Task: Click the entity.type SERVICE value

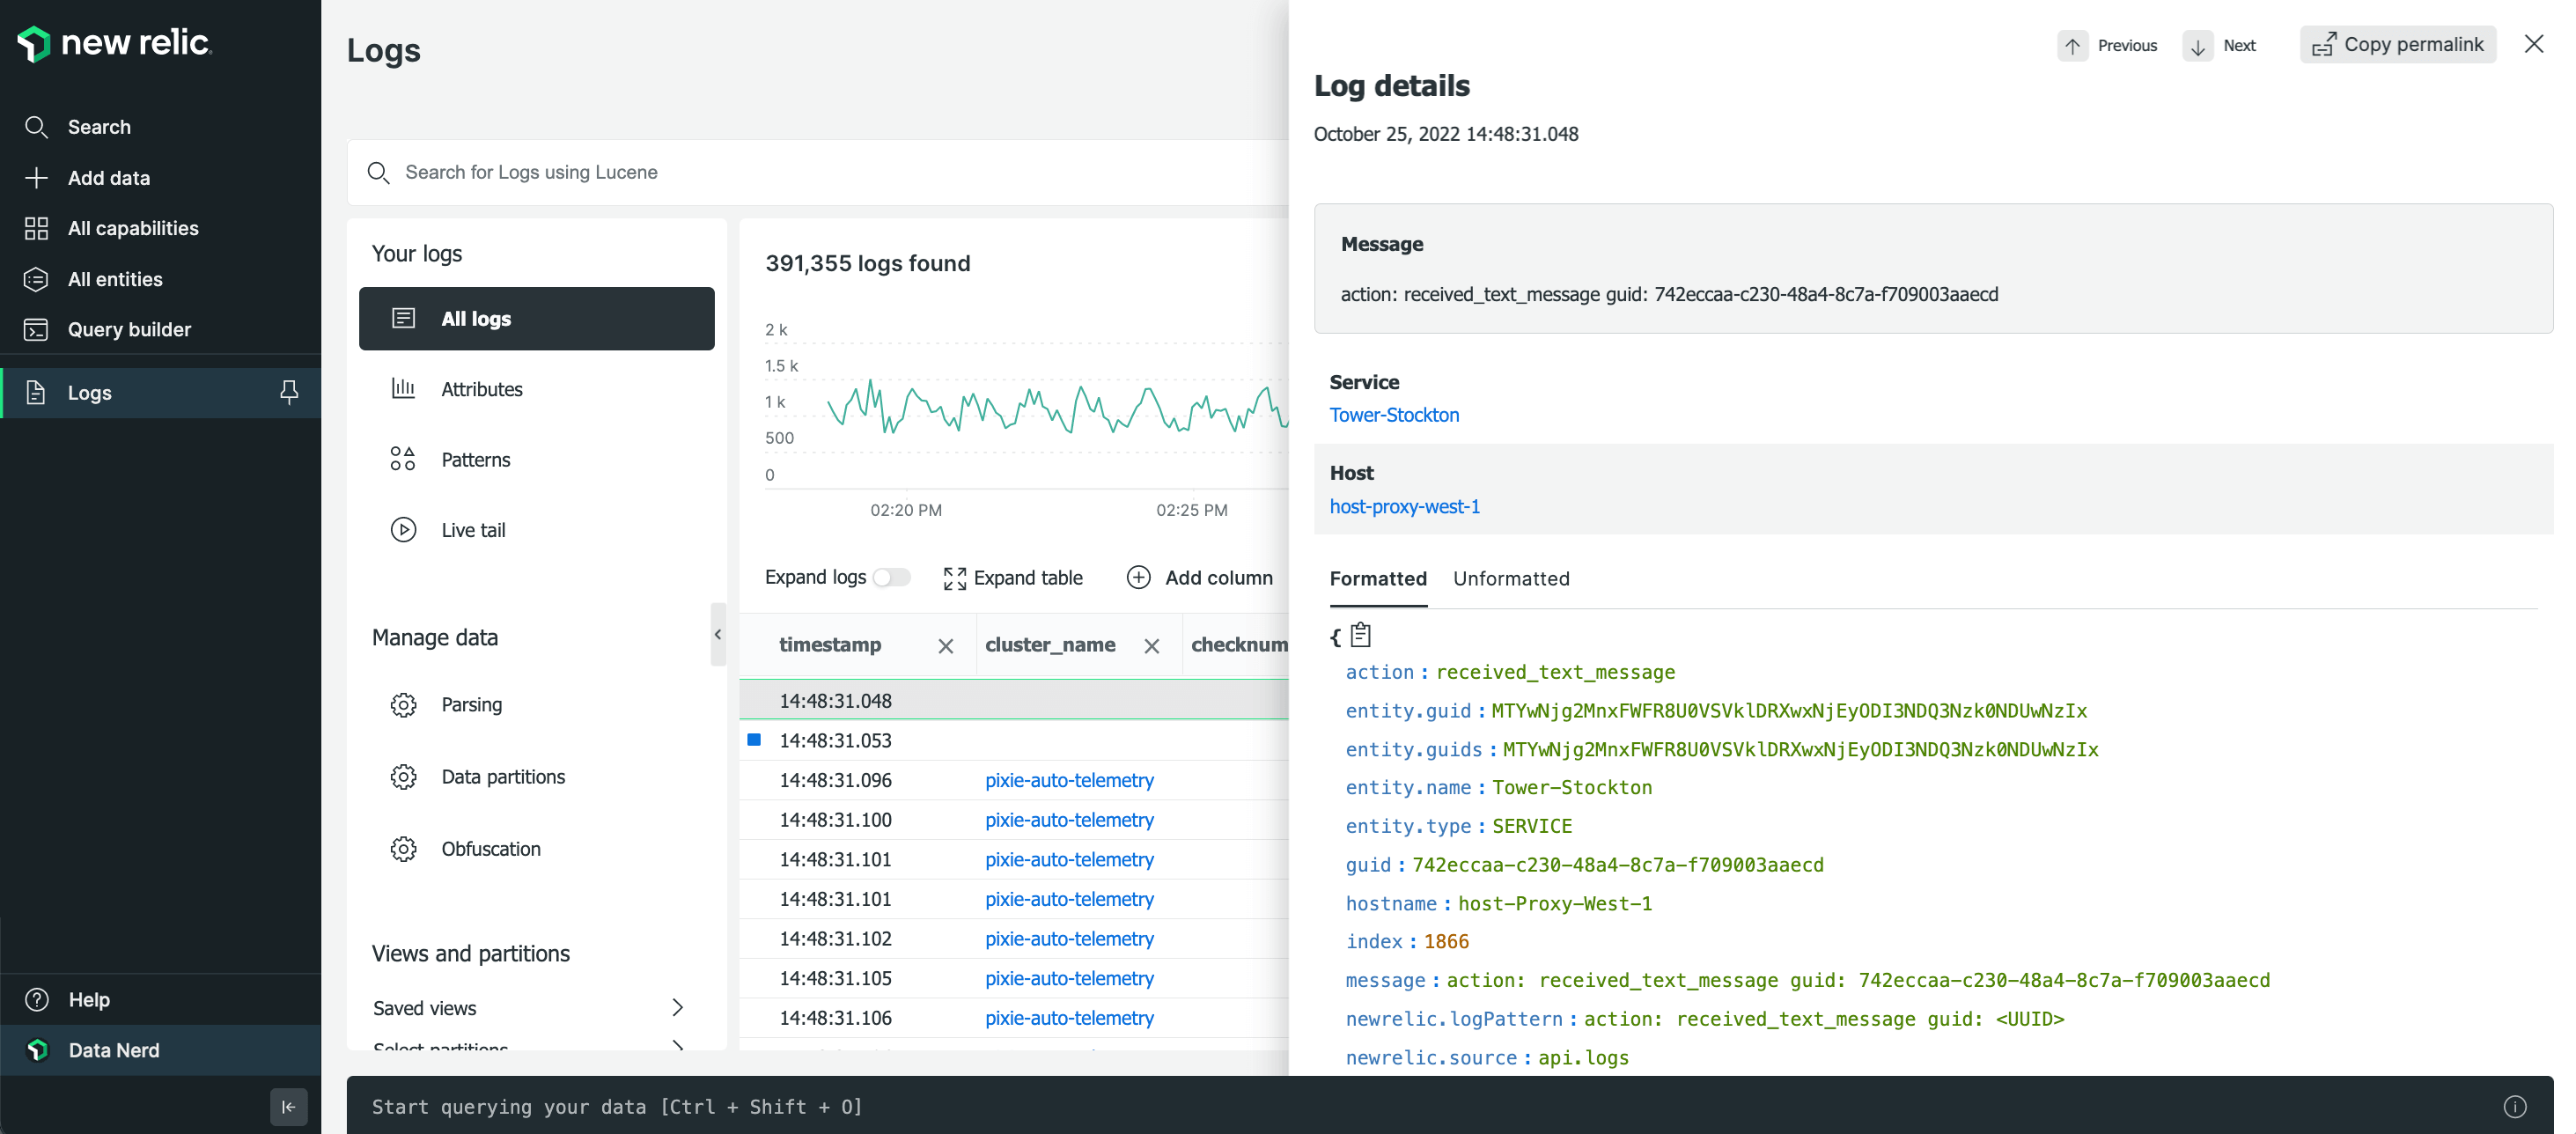Action: 1532,827
